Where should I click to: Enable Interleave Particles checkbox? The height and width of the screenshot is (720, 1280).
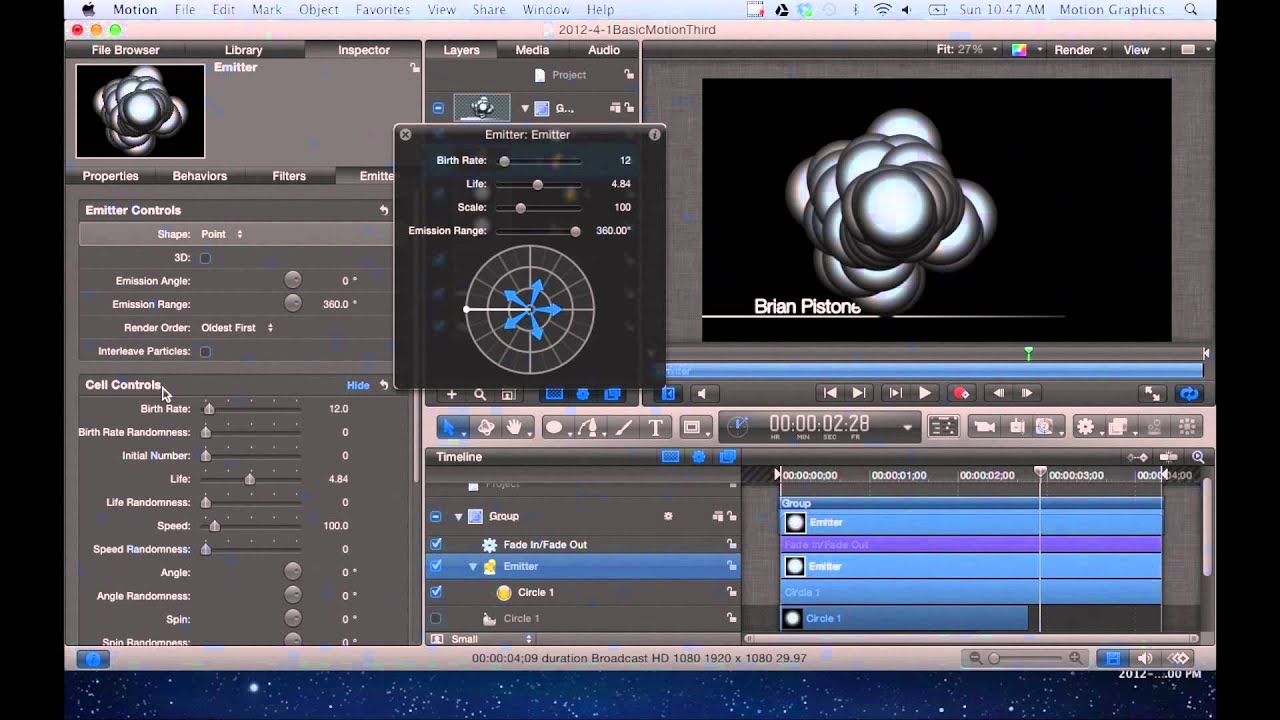(x=205, y=352)
